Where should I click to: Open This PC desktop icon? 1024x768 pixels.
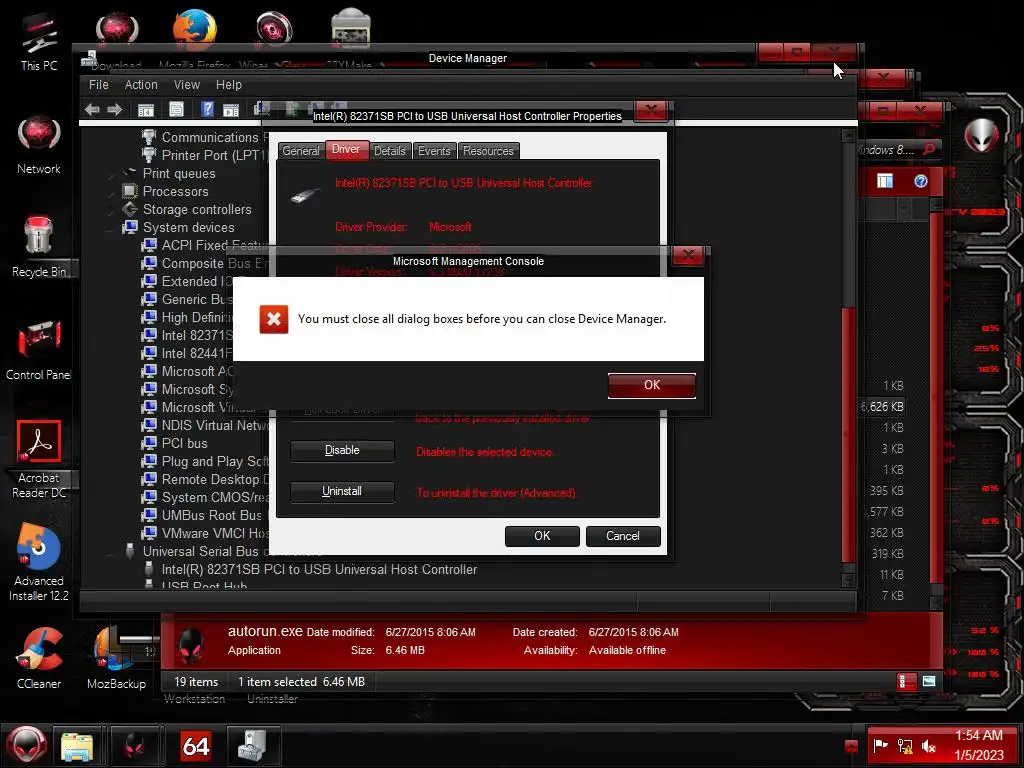pos(39,42)
